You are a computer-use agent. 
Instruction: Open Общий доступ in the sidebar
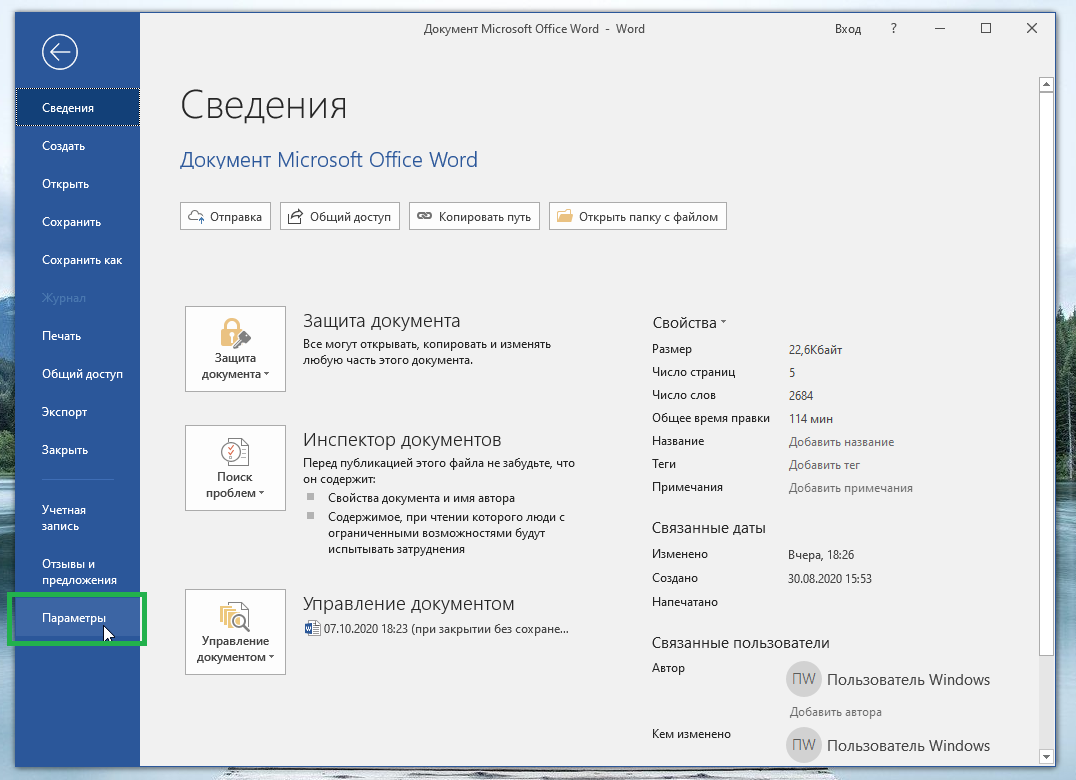click(x=78, y=374)
